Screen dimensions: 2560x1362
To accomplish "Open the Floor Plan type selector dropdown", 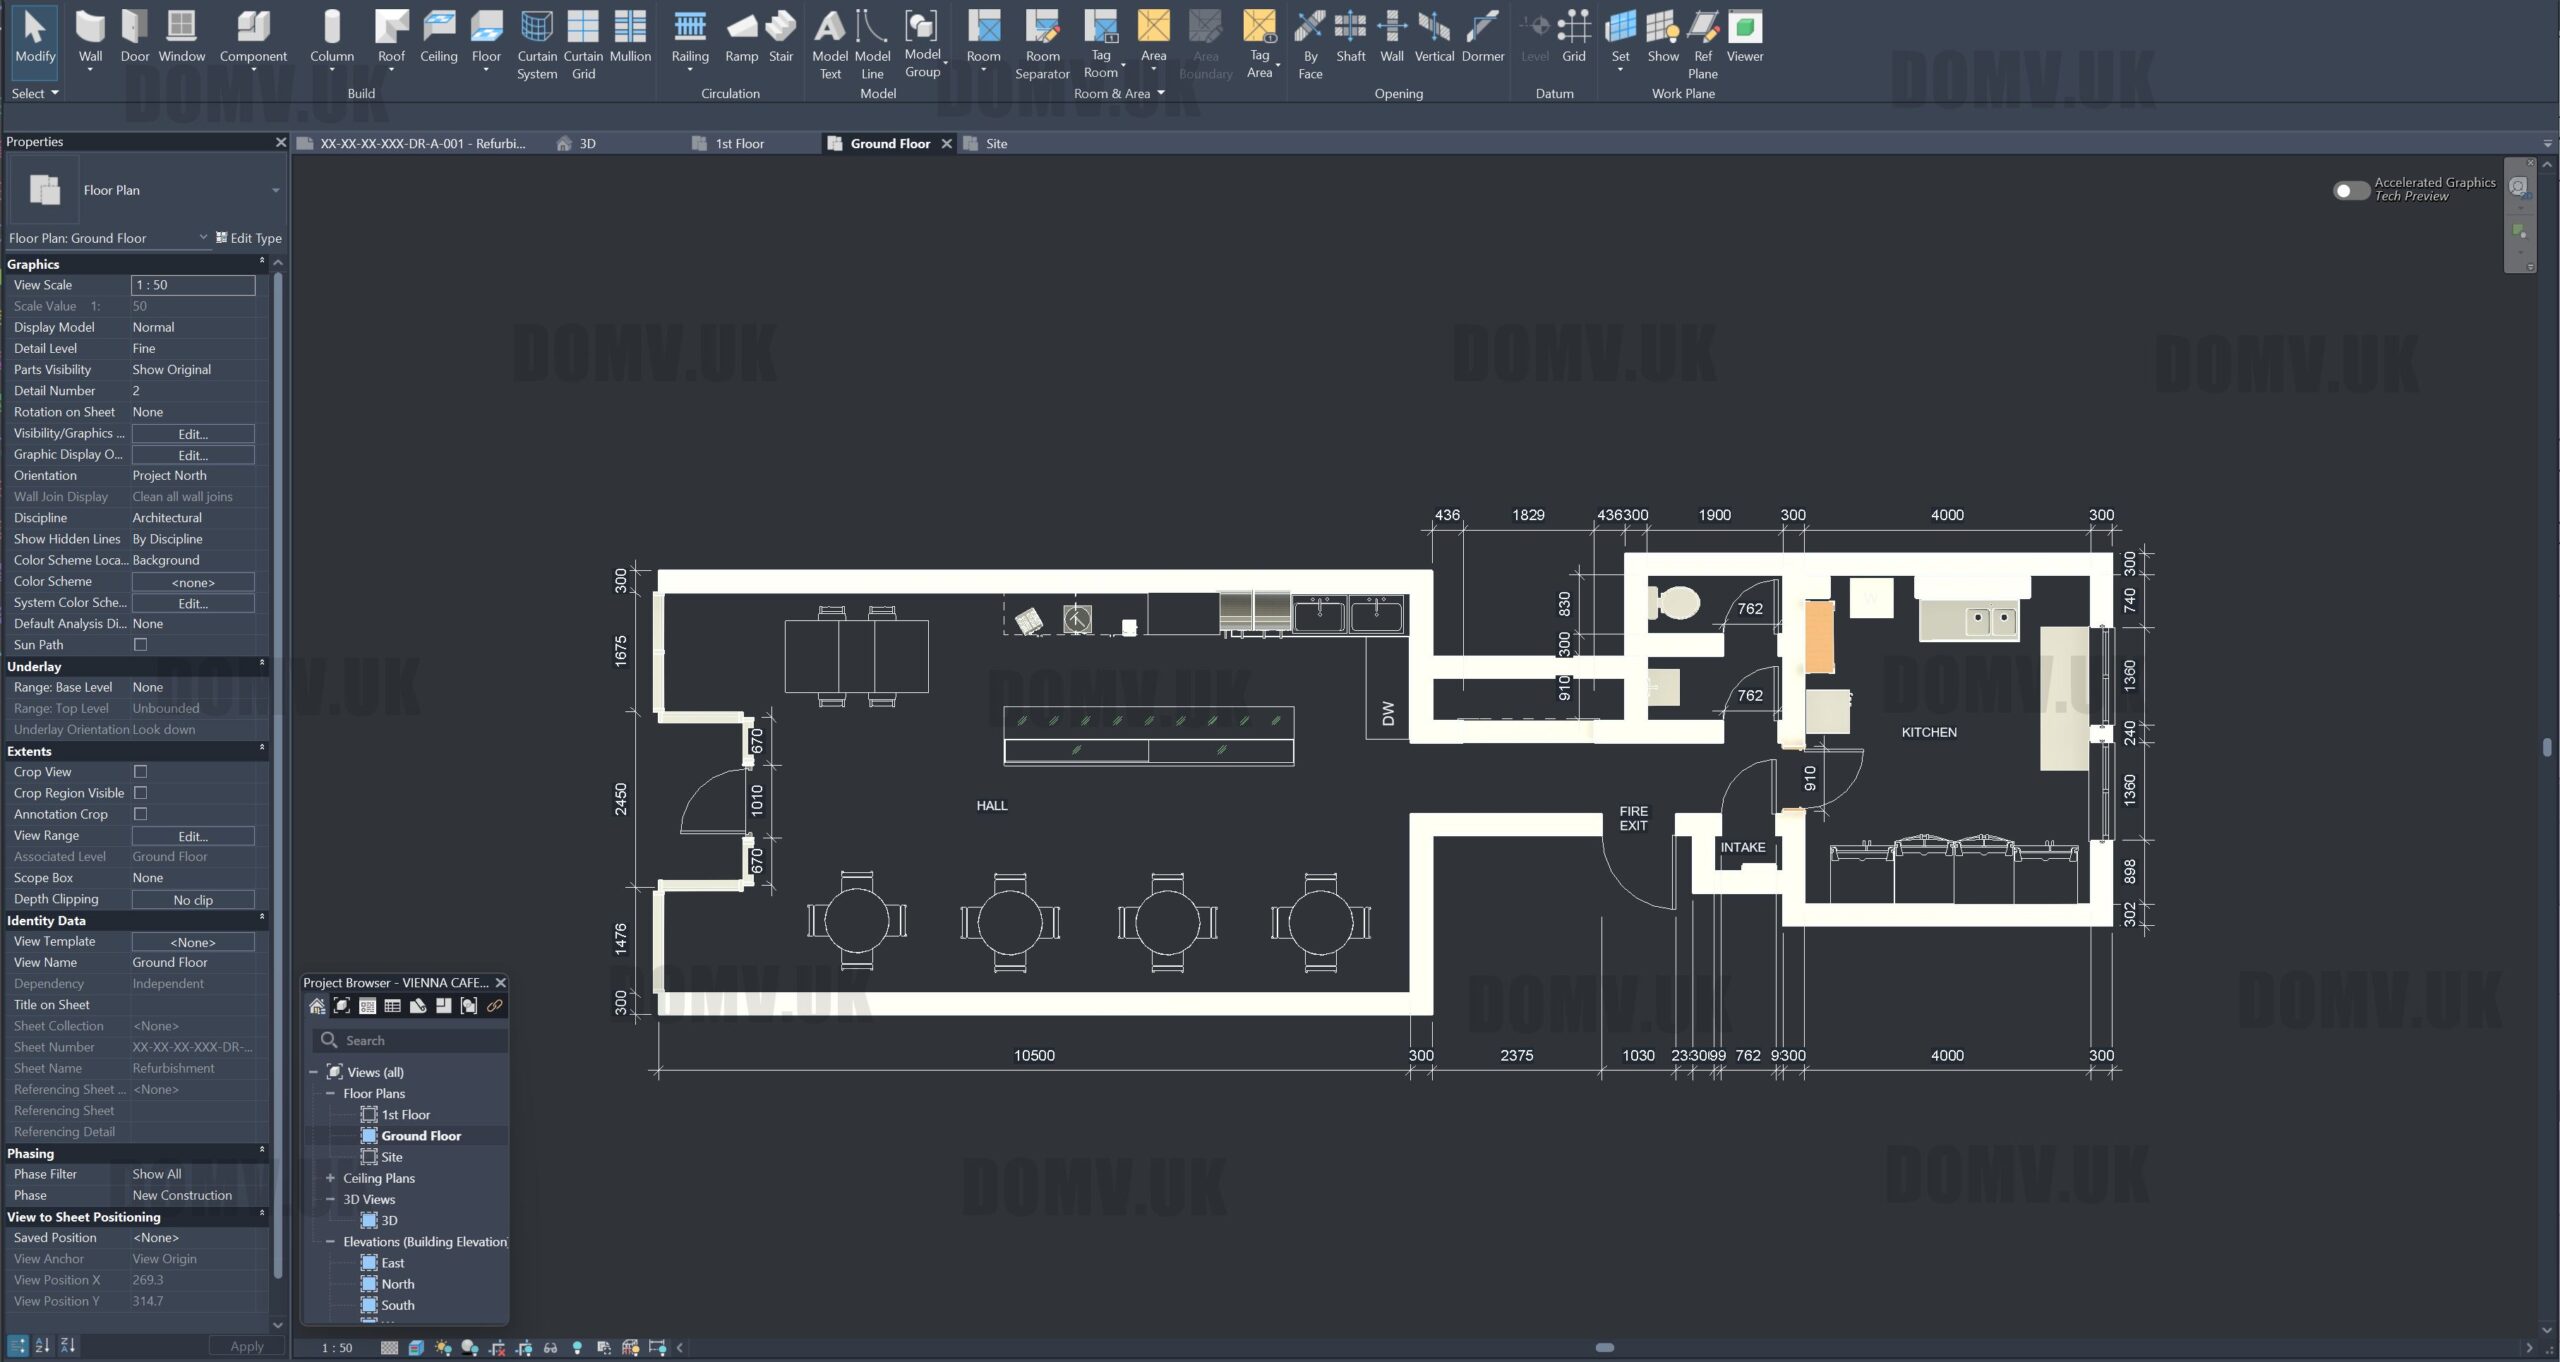I will pos(275,190).
